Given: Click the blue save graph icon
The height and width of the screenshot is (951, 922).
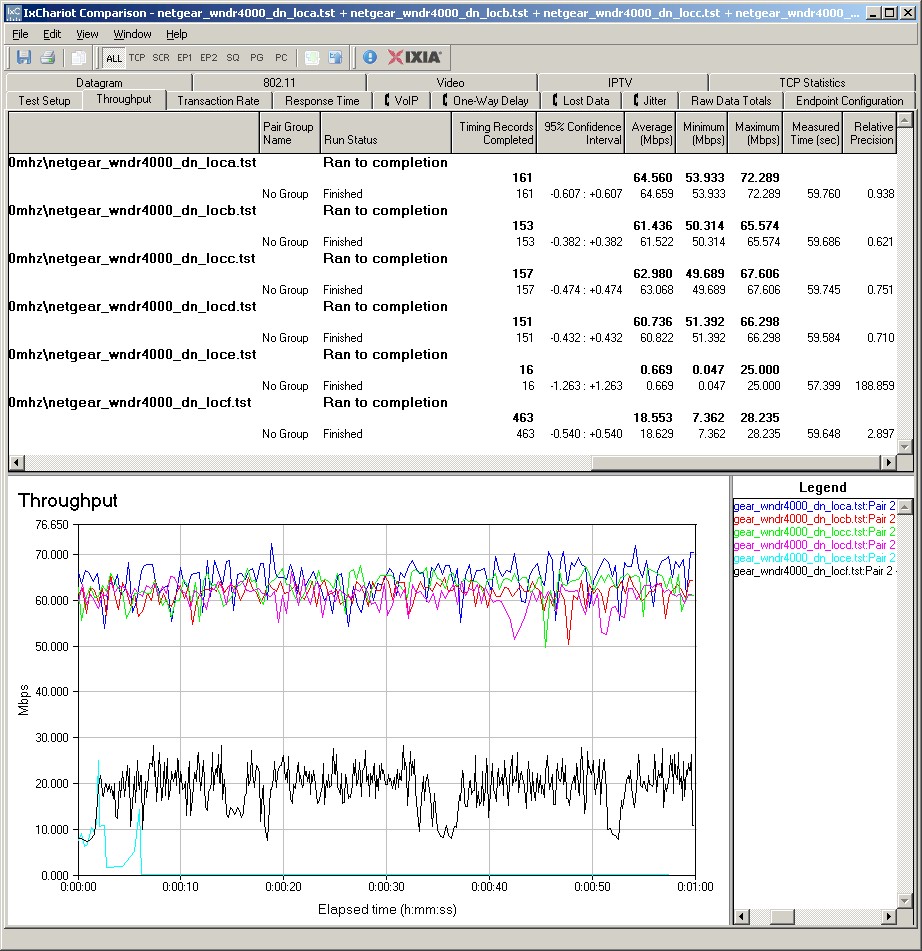Looking at the screenshot, I should point(335,58).
